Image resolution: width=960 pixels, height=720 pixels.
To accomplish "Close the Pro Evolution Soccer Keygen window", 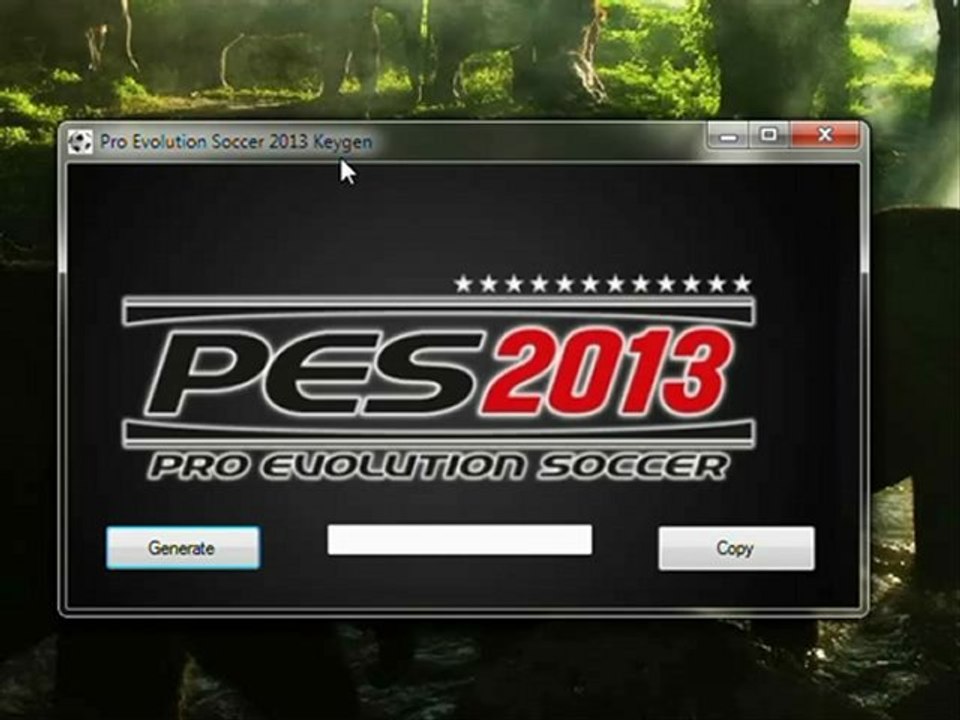I will [825, 135].
